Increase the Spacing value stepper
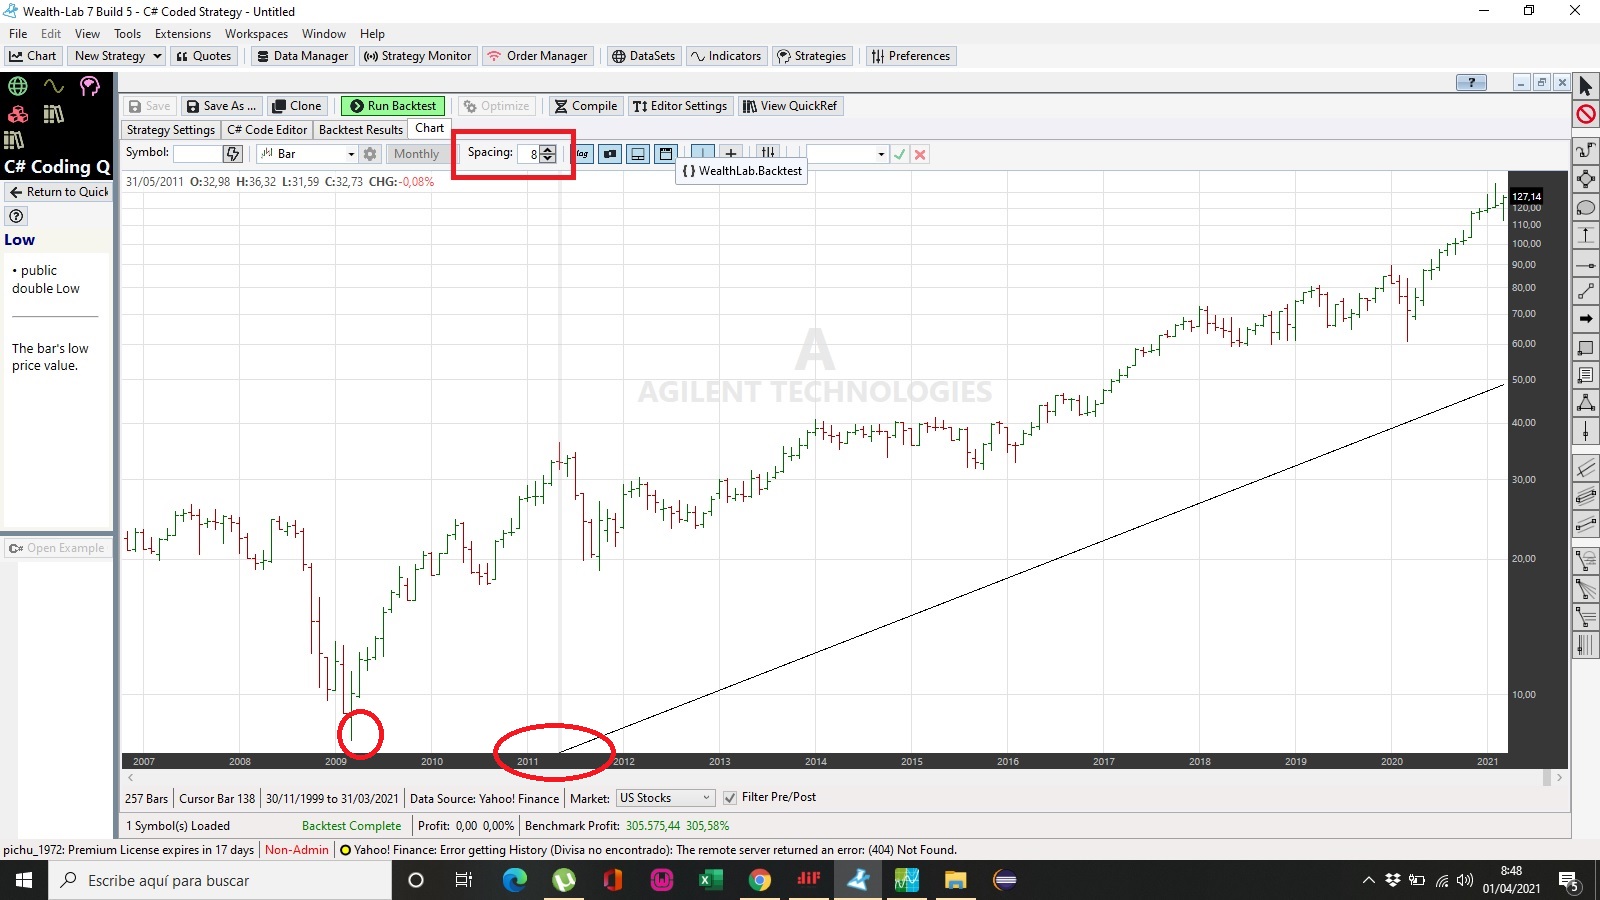The image size is (1600, 900). 547,149
